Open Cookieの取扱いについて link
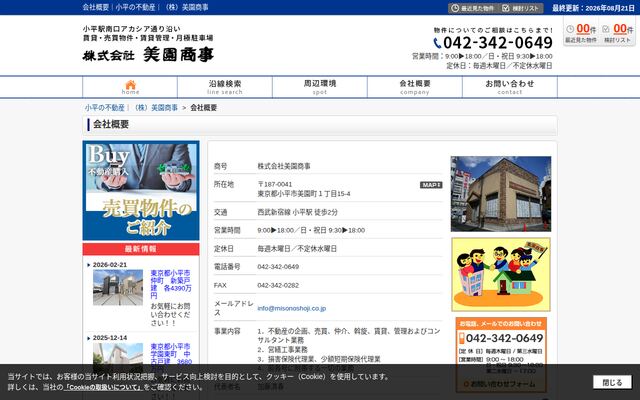Viewport: 640px width, 400px height. coord(104,387)
